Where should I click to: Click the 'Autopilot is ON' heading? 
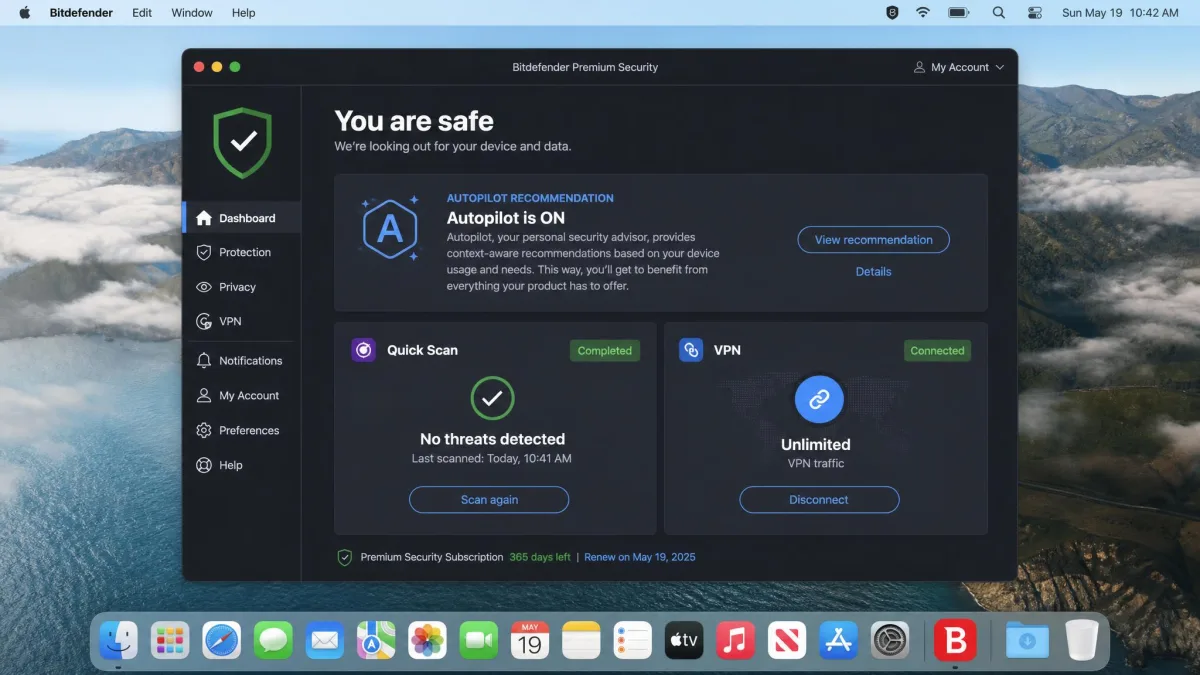(506, 218)
